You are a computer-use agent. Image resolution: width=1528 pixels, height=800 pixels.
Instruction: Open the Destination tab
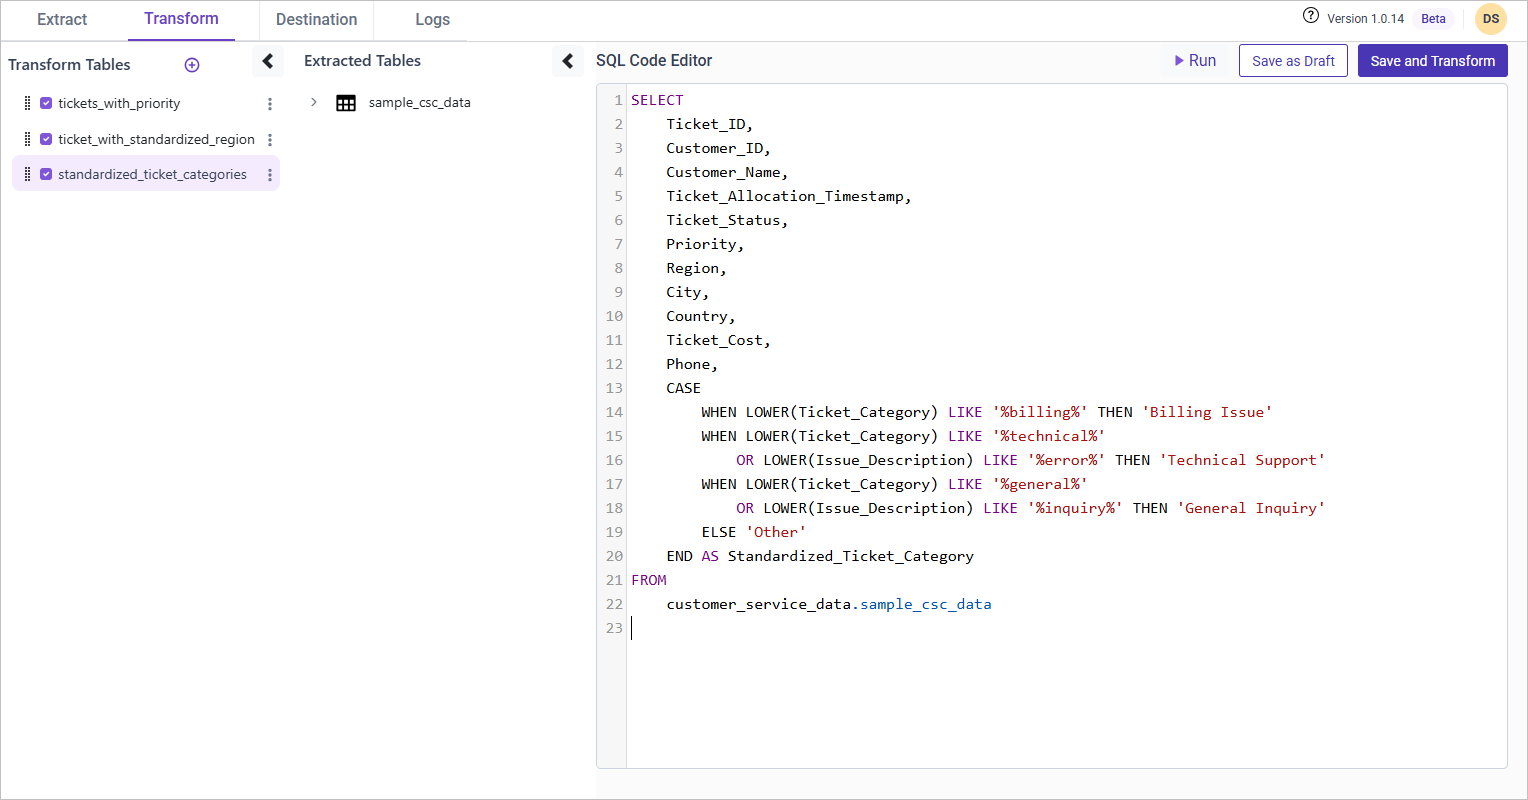tap(316, 20)
